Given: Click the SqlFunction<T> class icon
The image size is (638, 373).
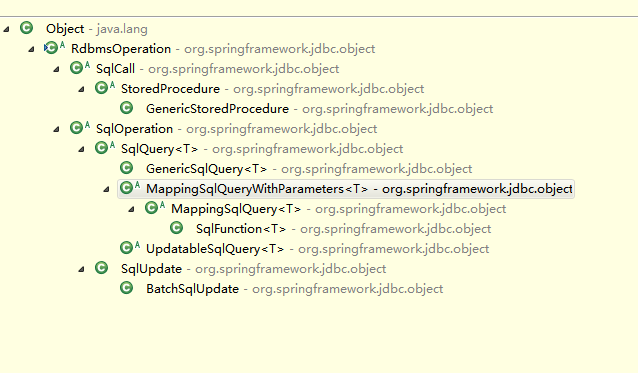Looking at the screenshot, I should tap(177, 228).
